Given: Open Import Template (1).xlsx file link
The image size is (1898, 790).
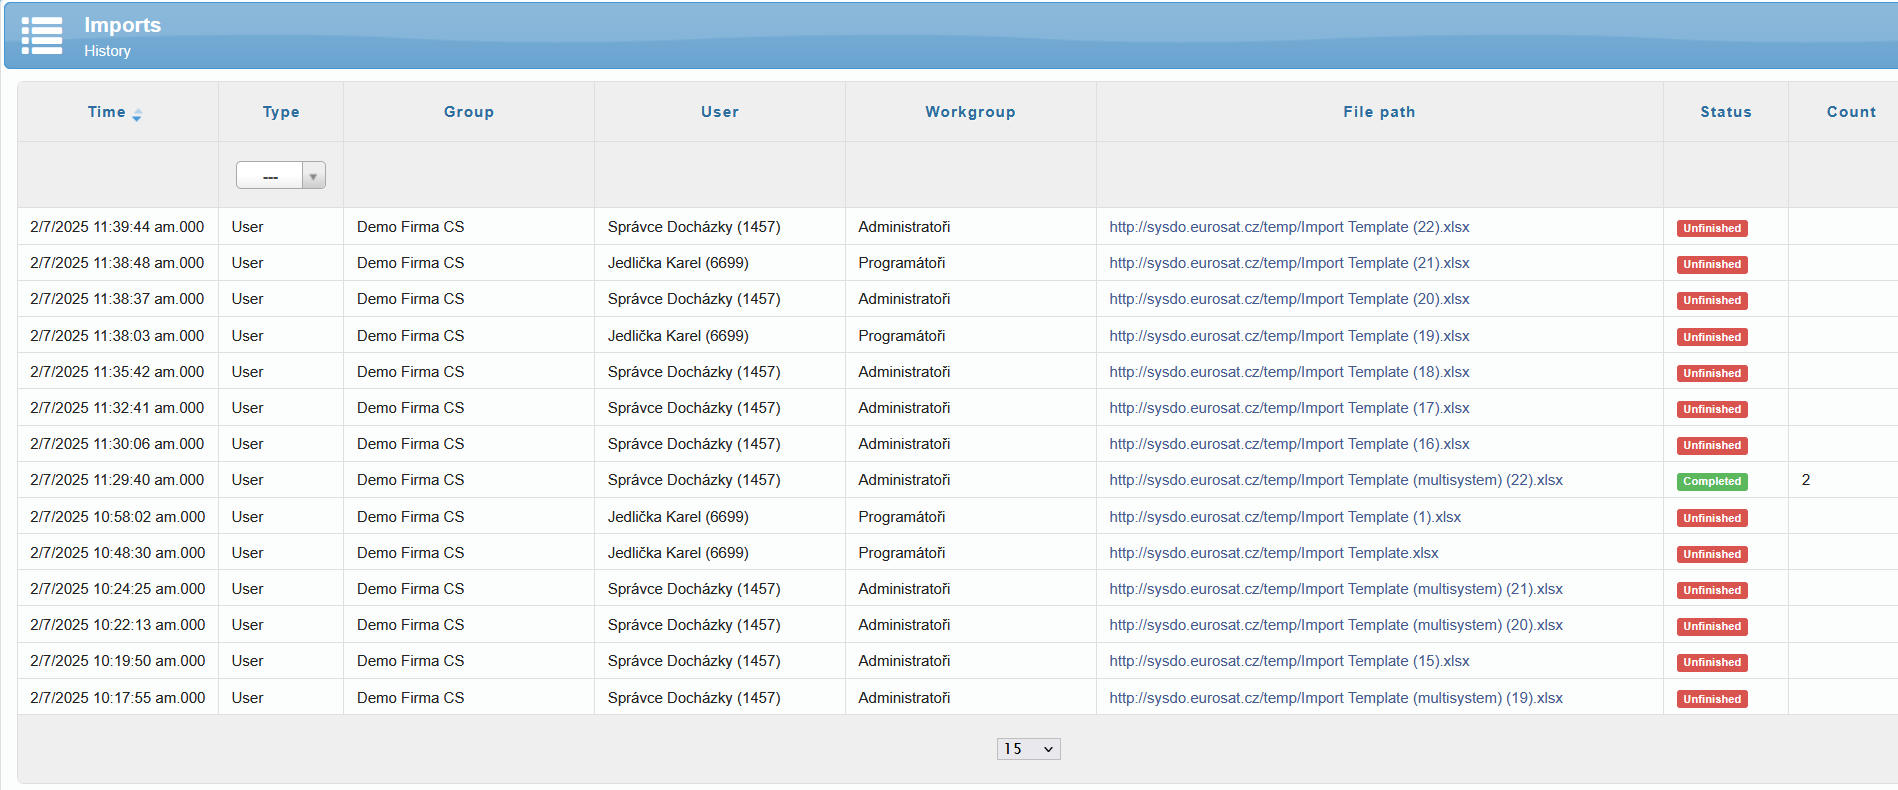Looking at the screenshot, I should tap(1285, 517).
